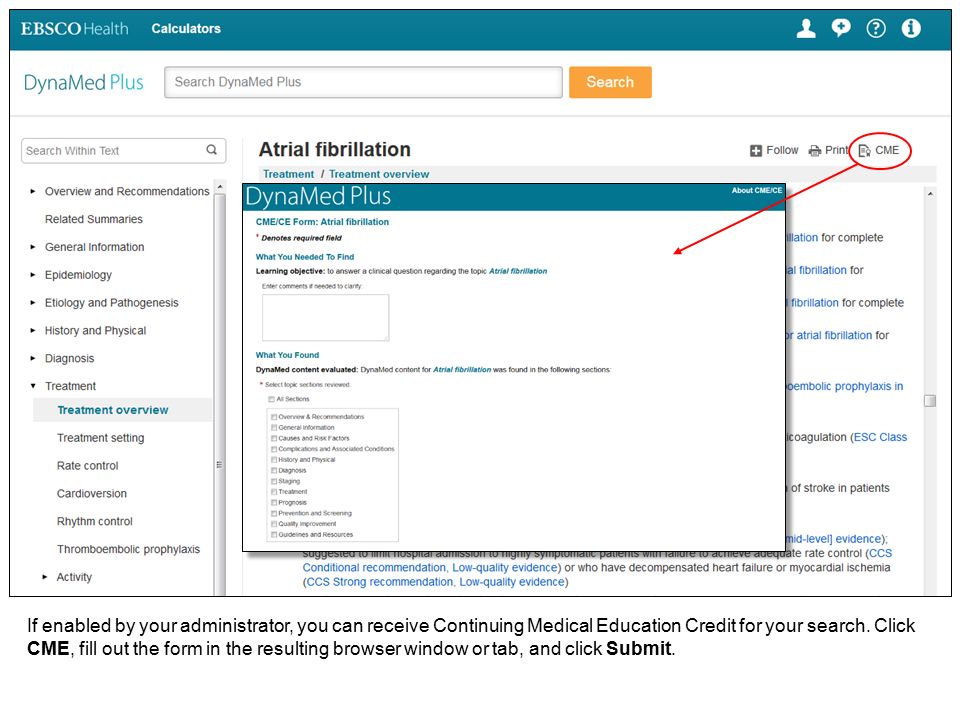
Task: Check Overview & Recommendations checkbox
Action: point(274,417)
